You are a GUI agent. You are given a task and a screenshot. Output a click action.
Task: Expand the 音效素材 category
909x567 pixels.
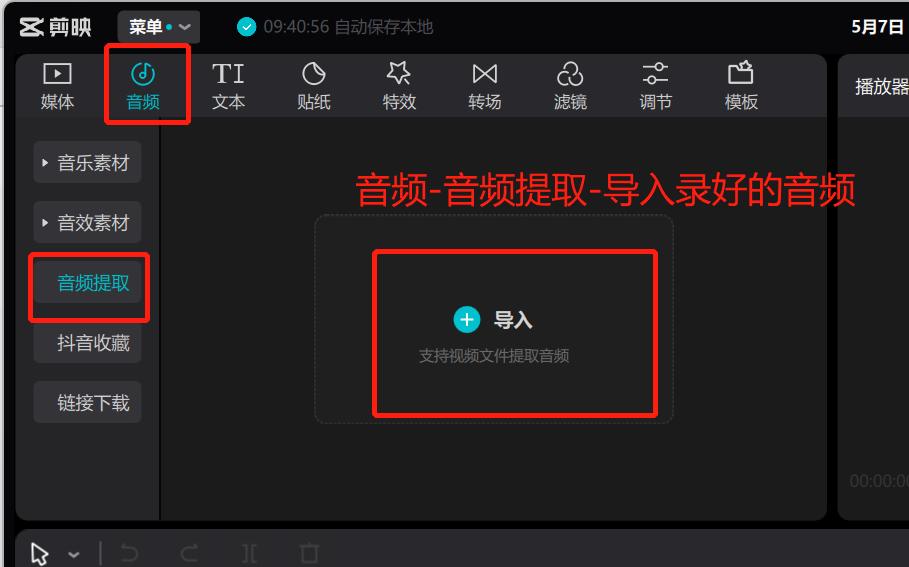[x=88, y=223]
